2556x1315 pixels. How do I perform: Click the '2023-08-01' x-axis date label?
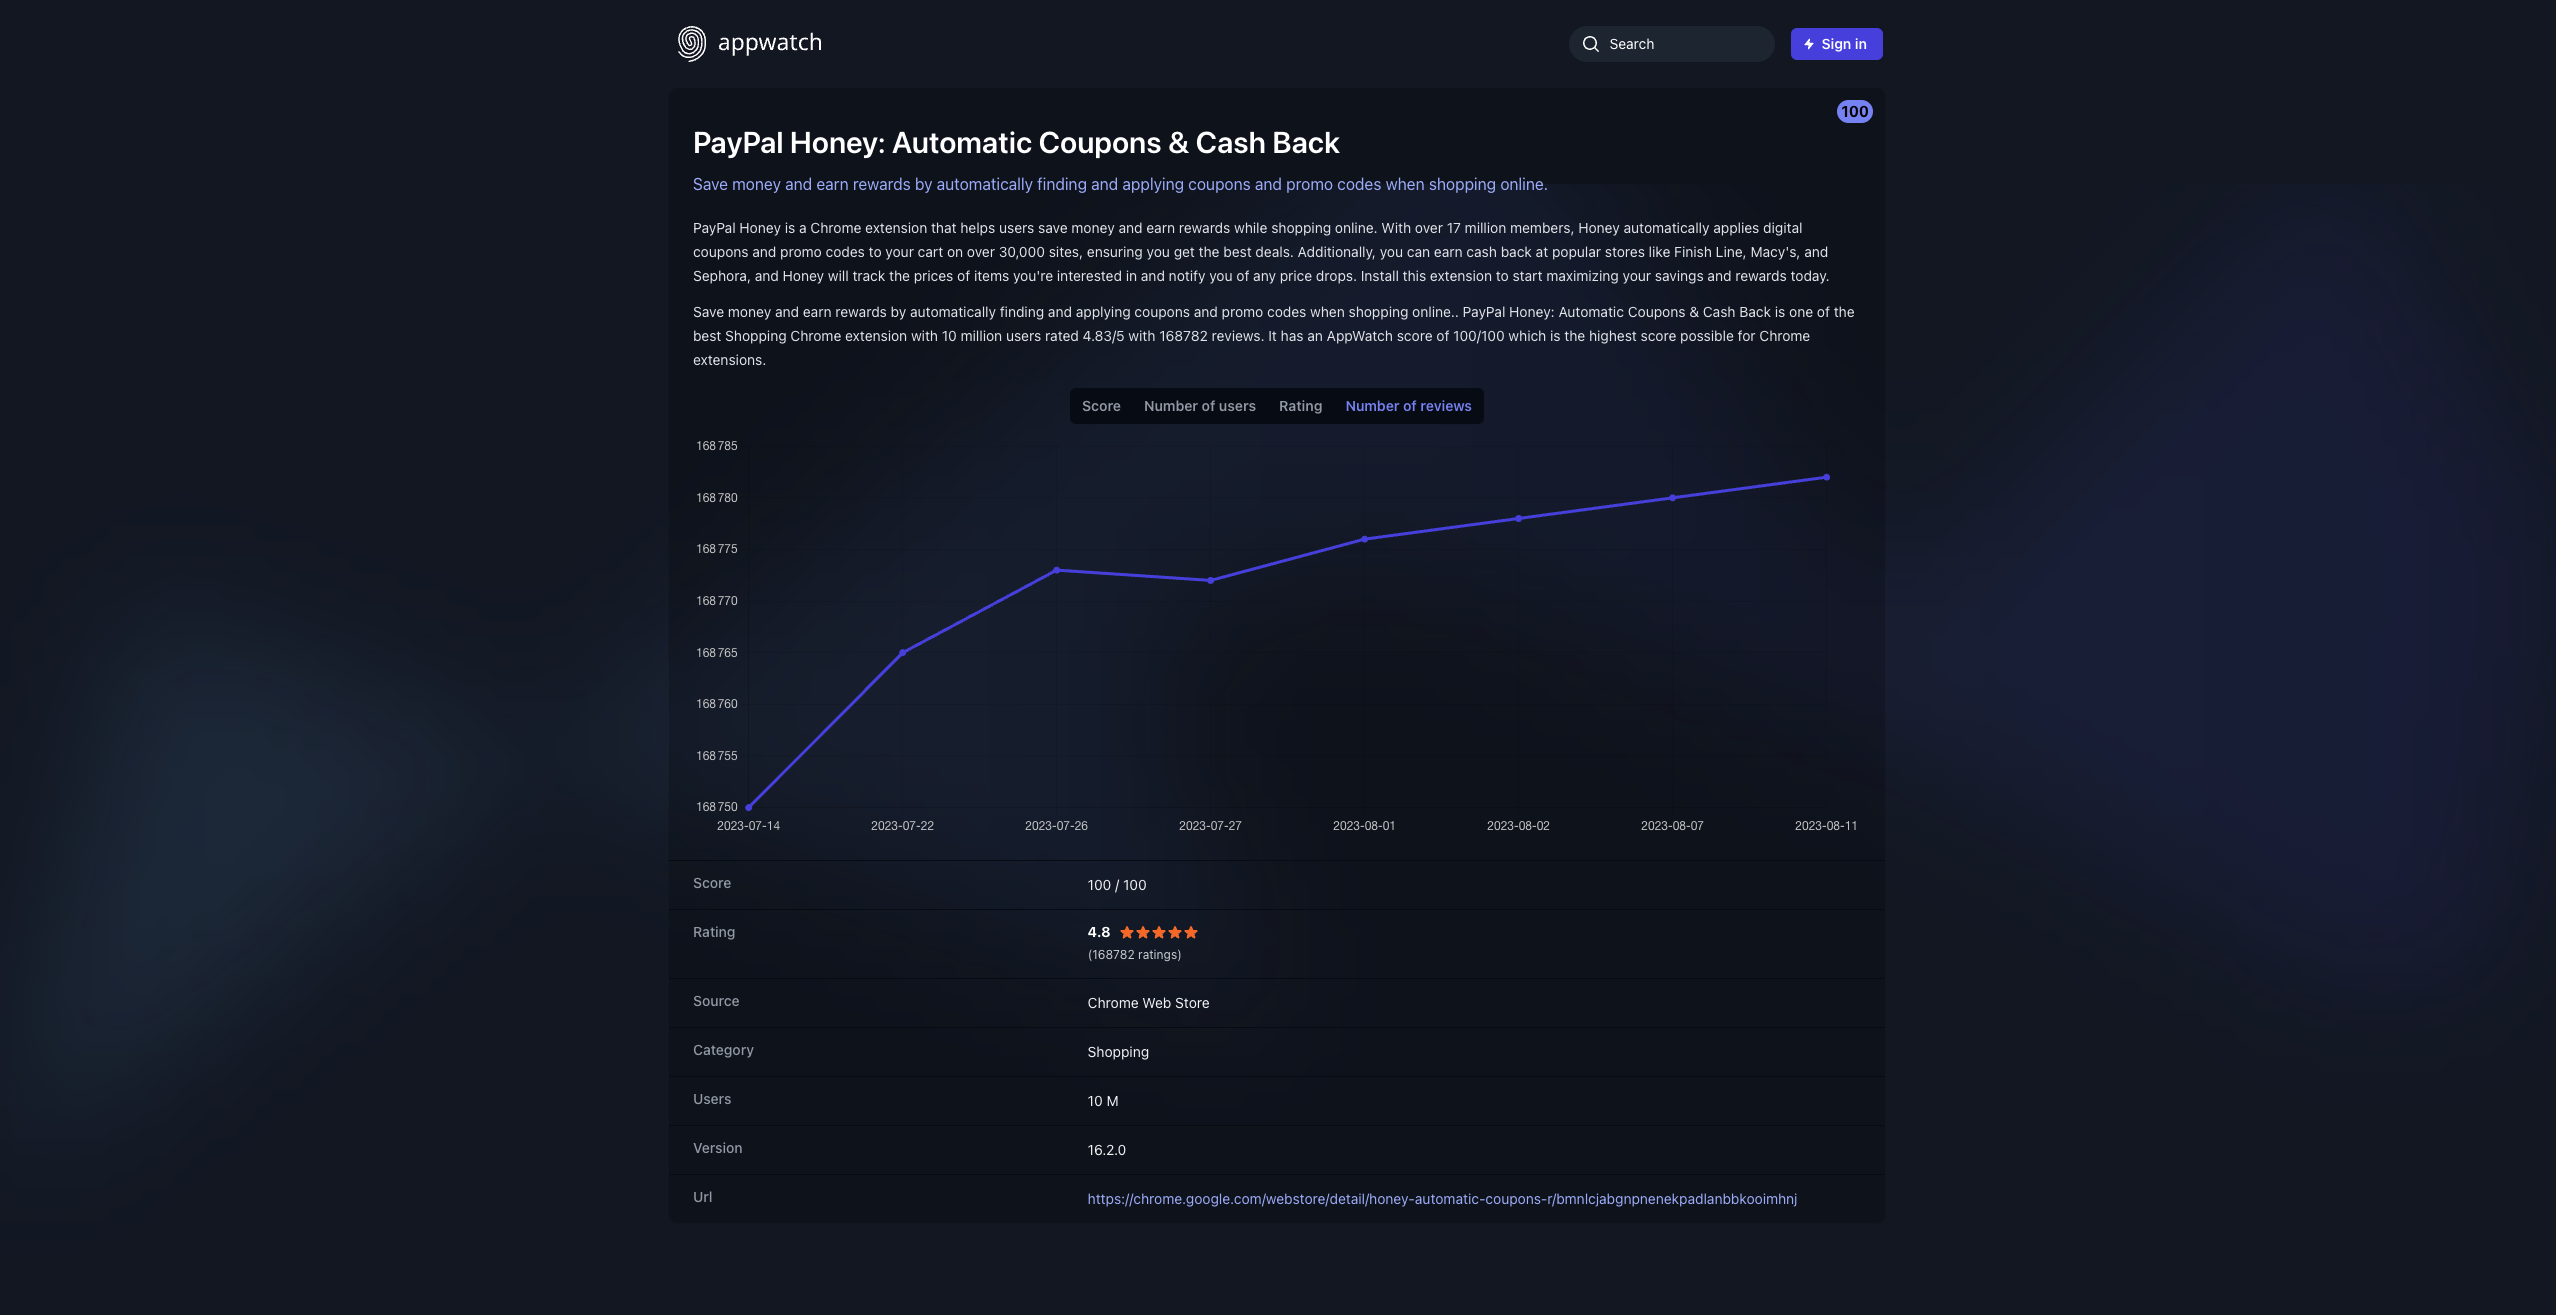[x=1364, y=826]
